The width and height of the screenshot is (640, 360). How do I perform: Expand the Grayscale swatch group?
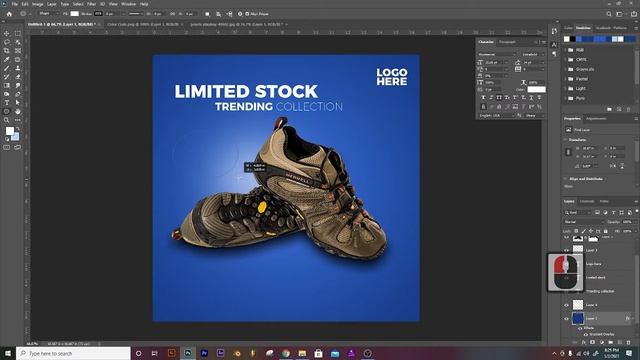(x=566, y=69)
